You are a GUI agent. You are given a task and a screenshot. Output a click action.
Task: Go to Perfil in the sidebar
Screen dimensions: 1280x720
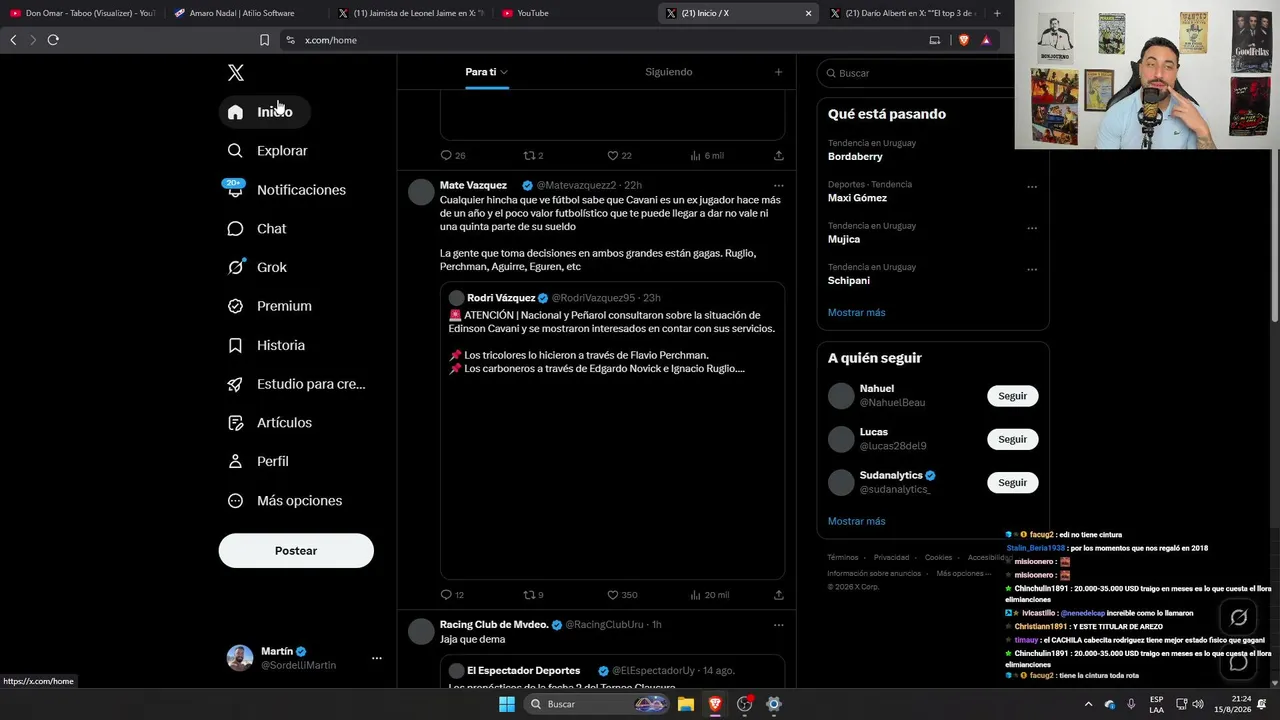258,461
